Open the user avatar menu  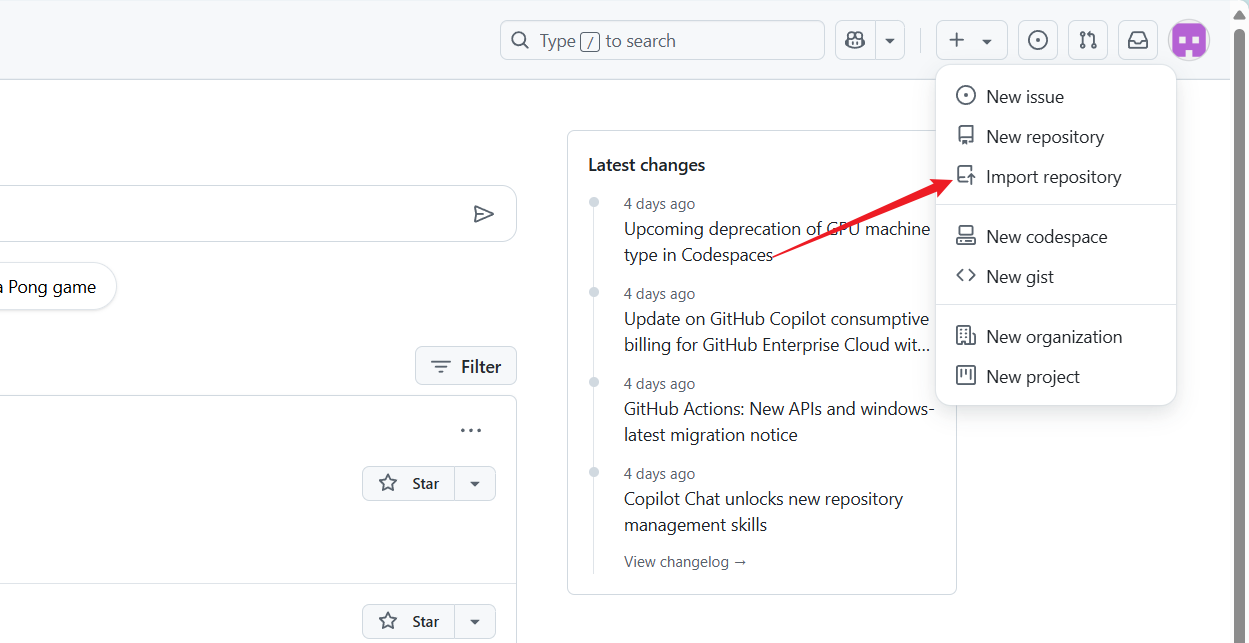coord(1189,40)
